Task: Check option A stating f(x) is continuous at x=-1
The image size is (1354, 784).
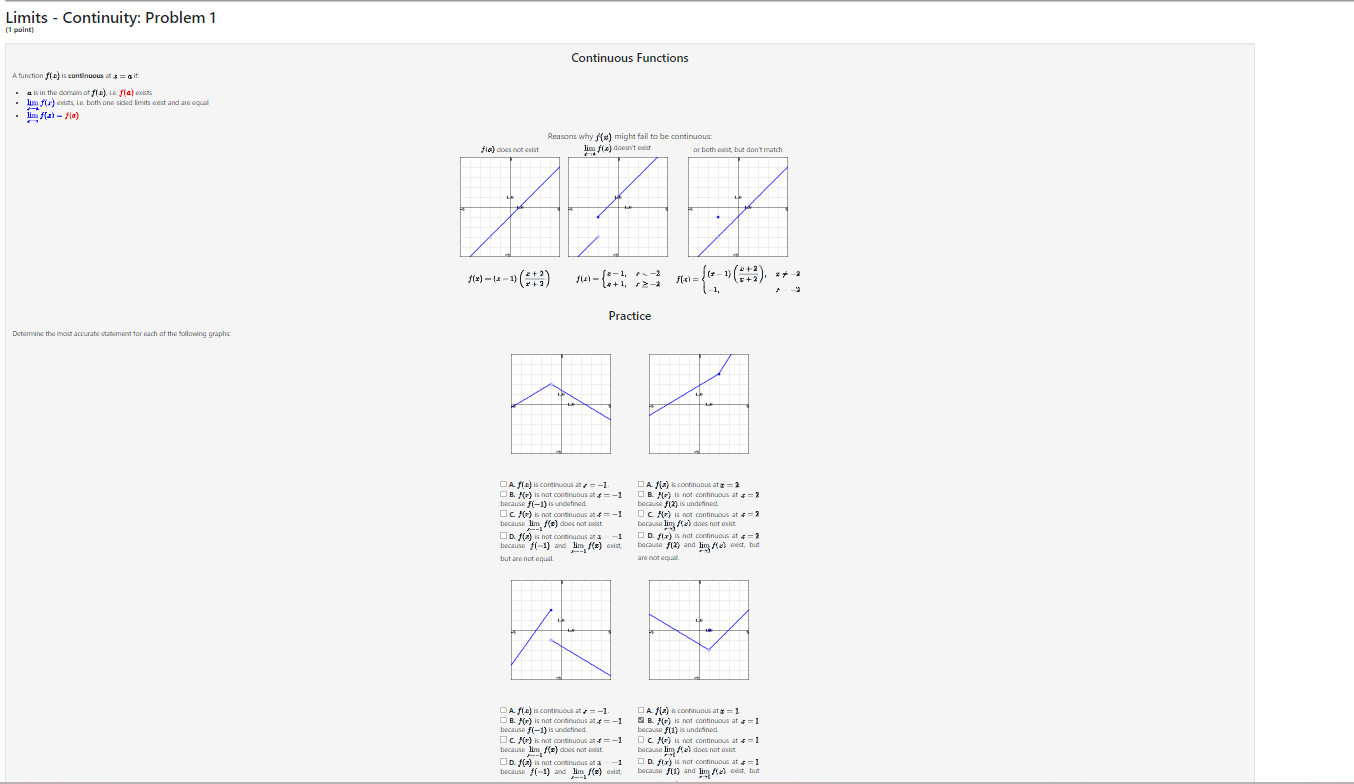Action: click(503, 484)
